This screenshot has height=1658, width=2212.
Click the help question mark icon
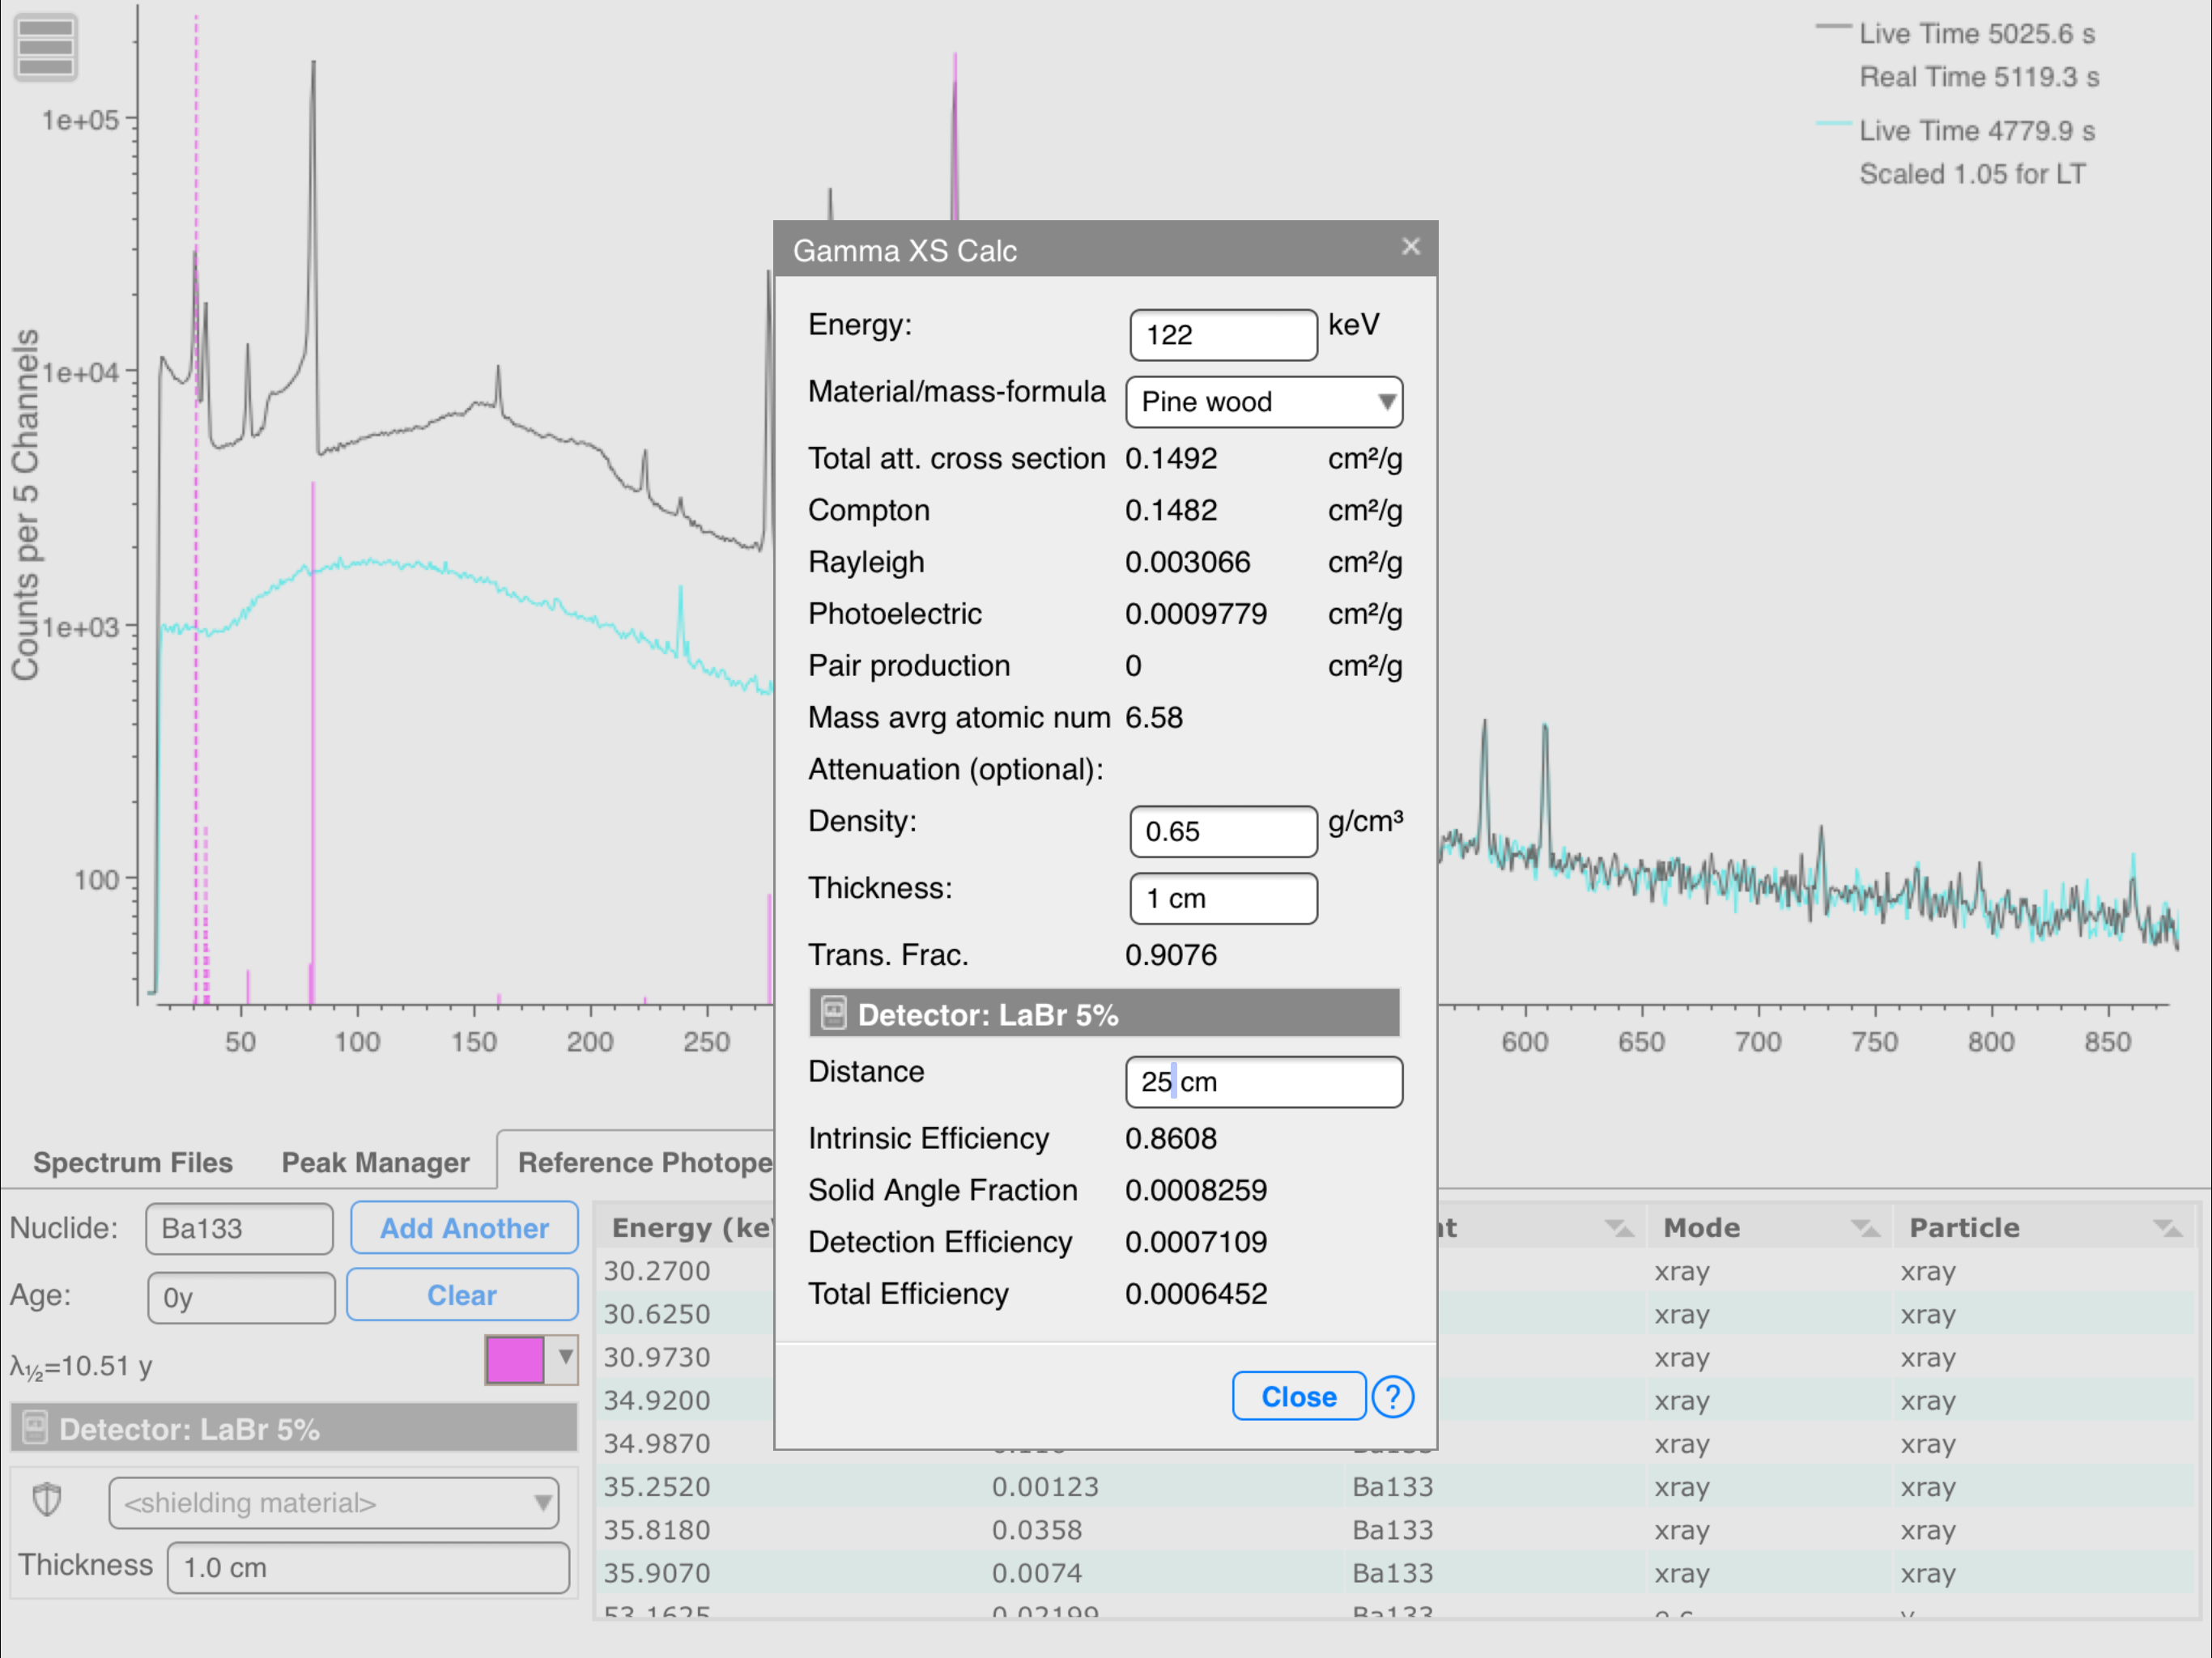1391,1396
